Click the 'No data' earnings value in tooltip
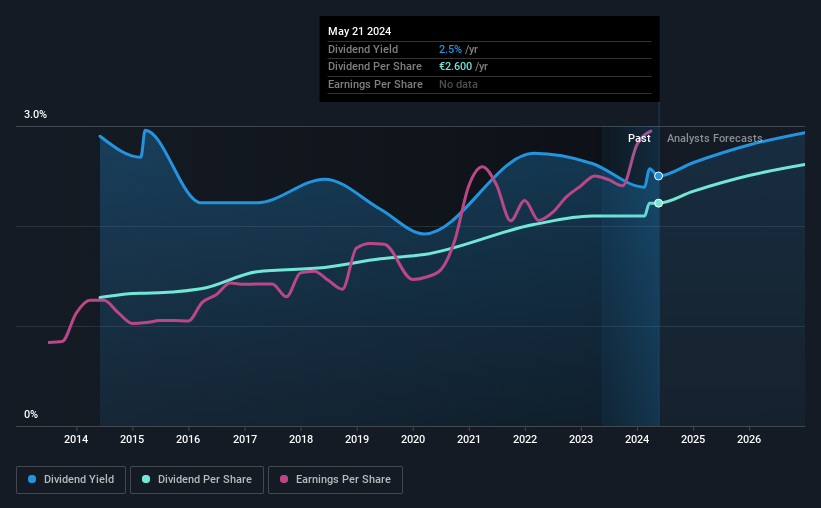This screenshot has height=508, width=821. tap(458, 84)
